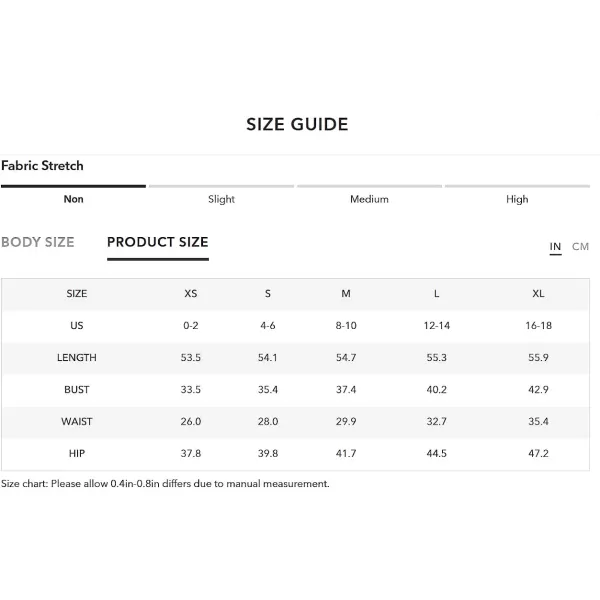Select the PRODUCT SIZE tab
The image size is (600, 600).
click(x=158, y=242)
